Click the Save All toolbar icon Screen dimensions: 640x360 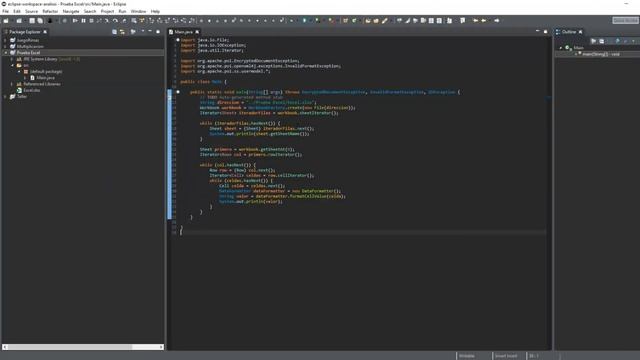40,20
